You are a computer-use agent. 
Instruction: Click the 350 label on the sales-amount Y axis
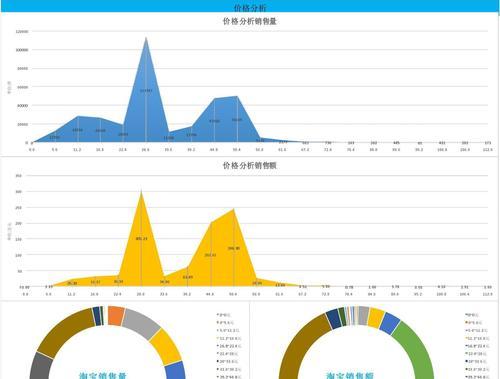[x=19, y=176]
